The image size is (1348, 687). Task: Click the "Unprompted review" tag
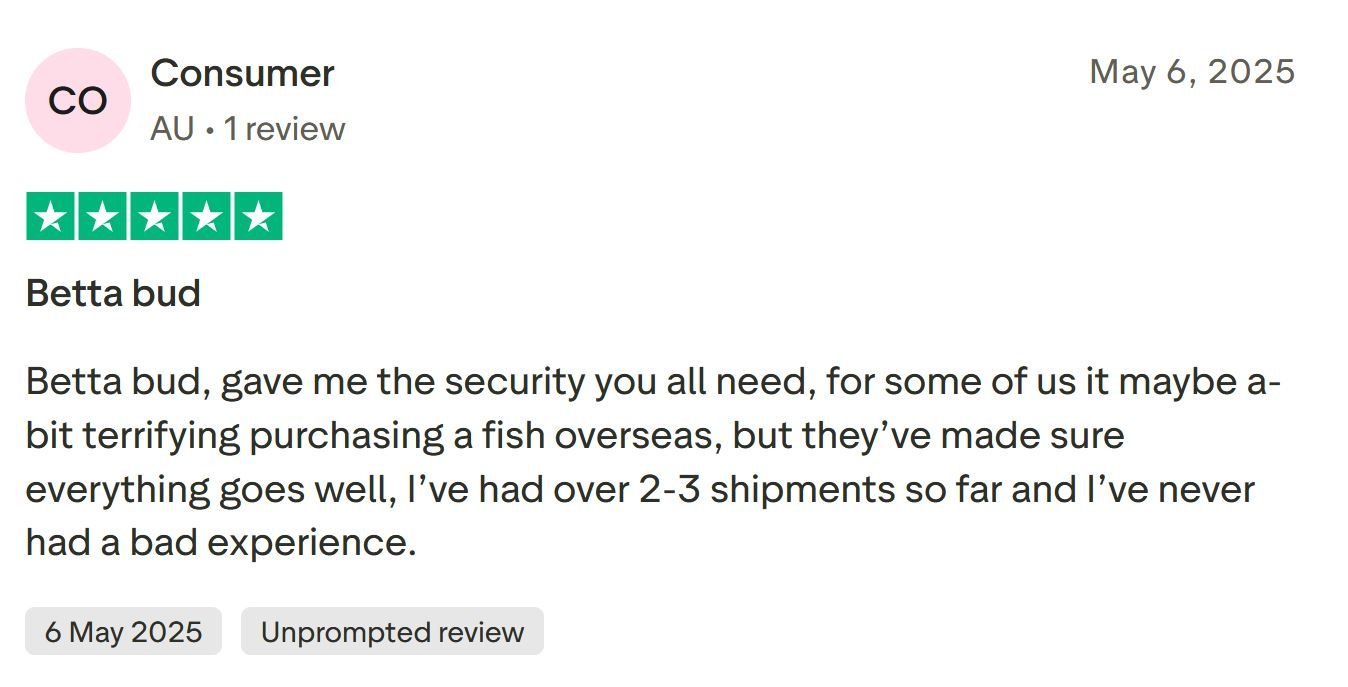coord(392,632)
